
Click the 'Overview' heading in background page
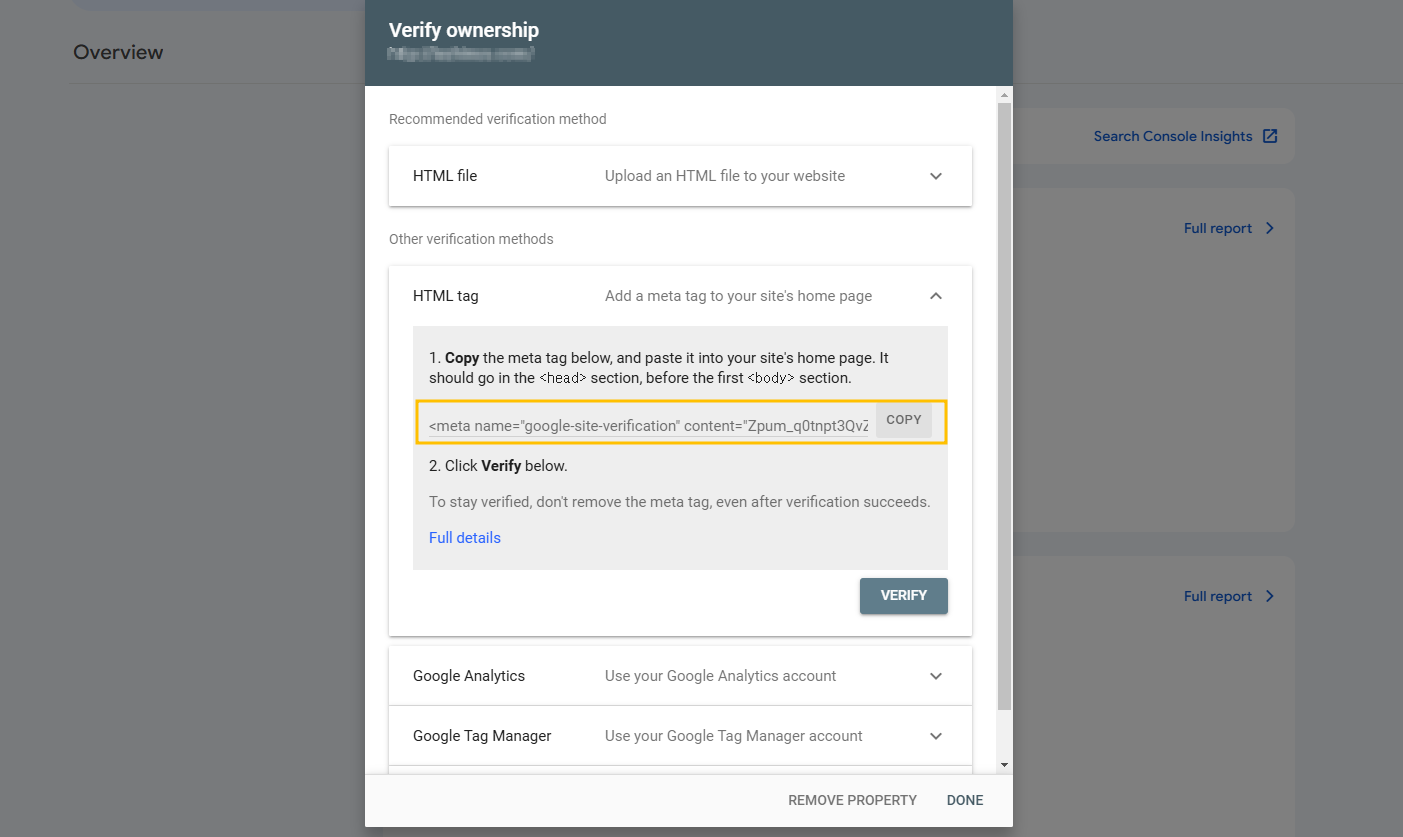click(118, 52)
